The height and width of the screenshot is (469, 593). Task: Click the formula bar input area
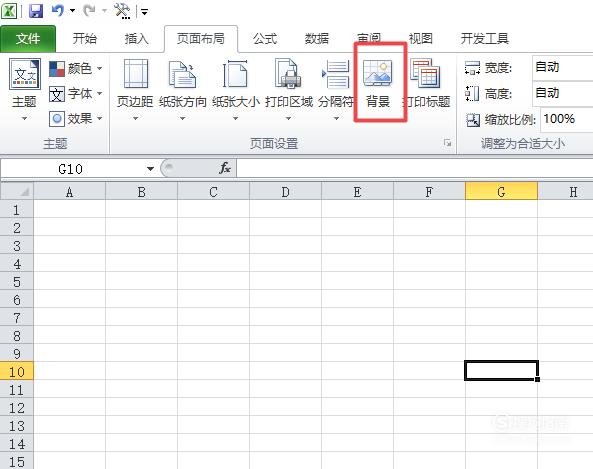[414, 169]
